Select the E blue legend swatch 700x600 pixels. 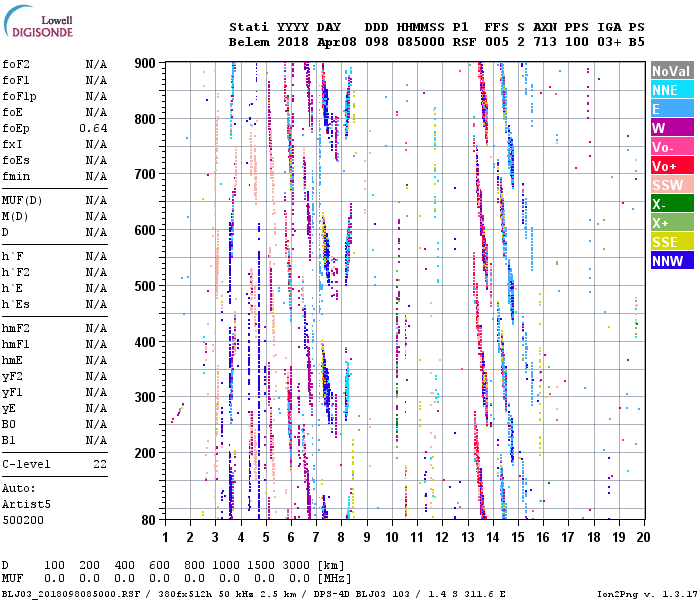672,109
